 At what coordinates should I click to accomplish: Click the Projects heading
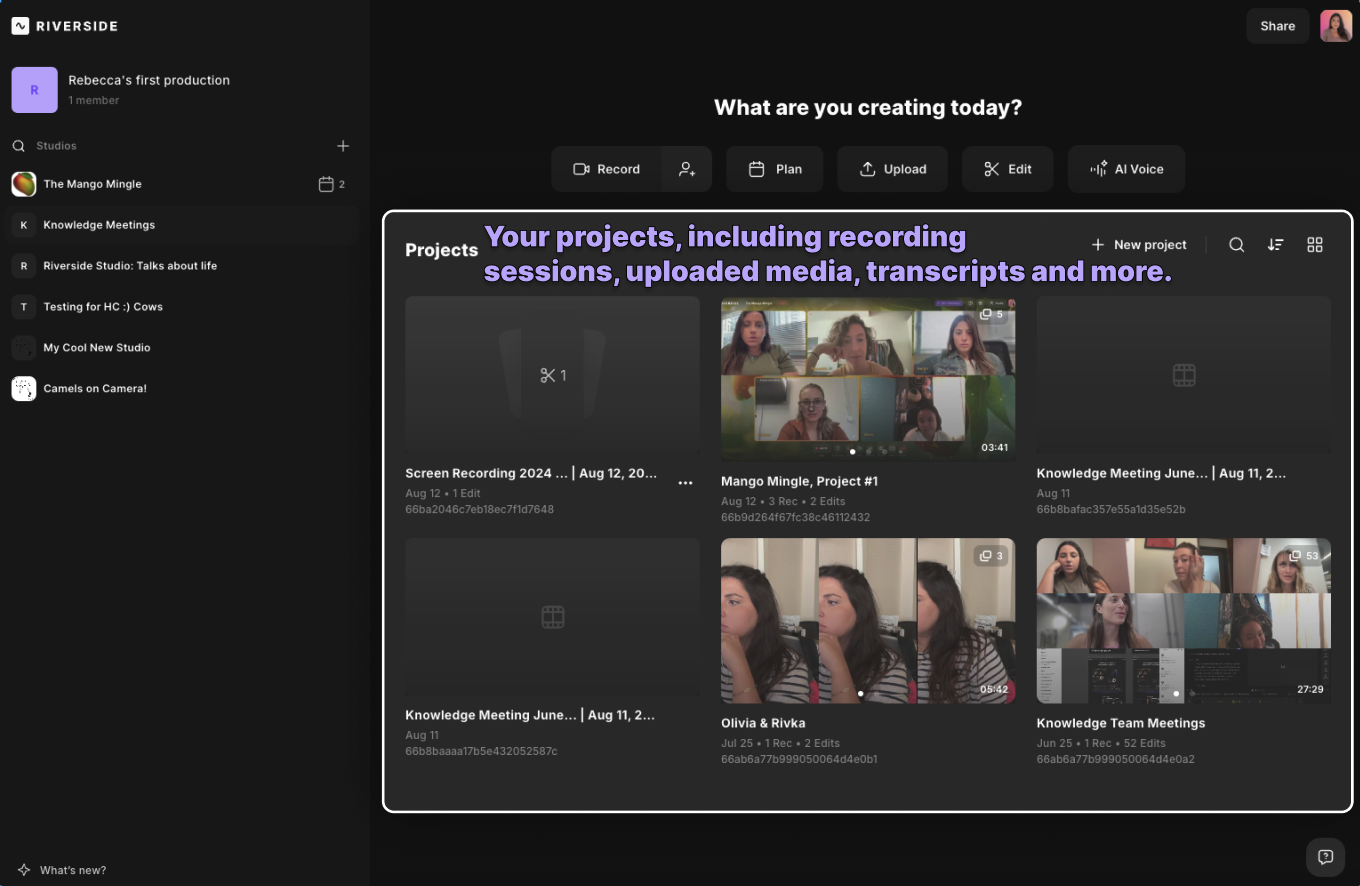coord(441,250)
